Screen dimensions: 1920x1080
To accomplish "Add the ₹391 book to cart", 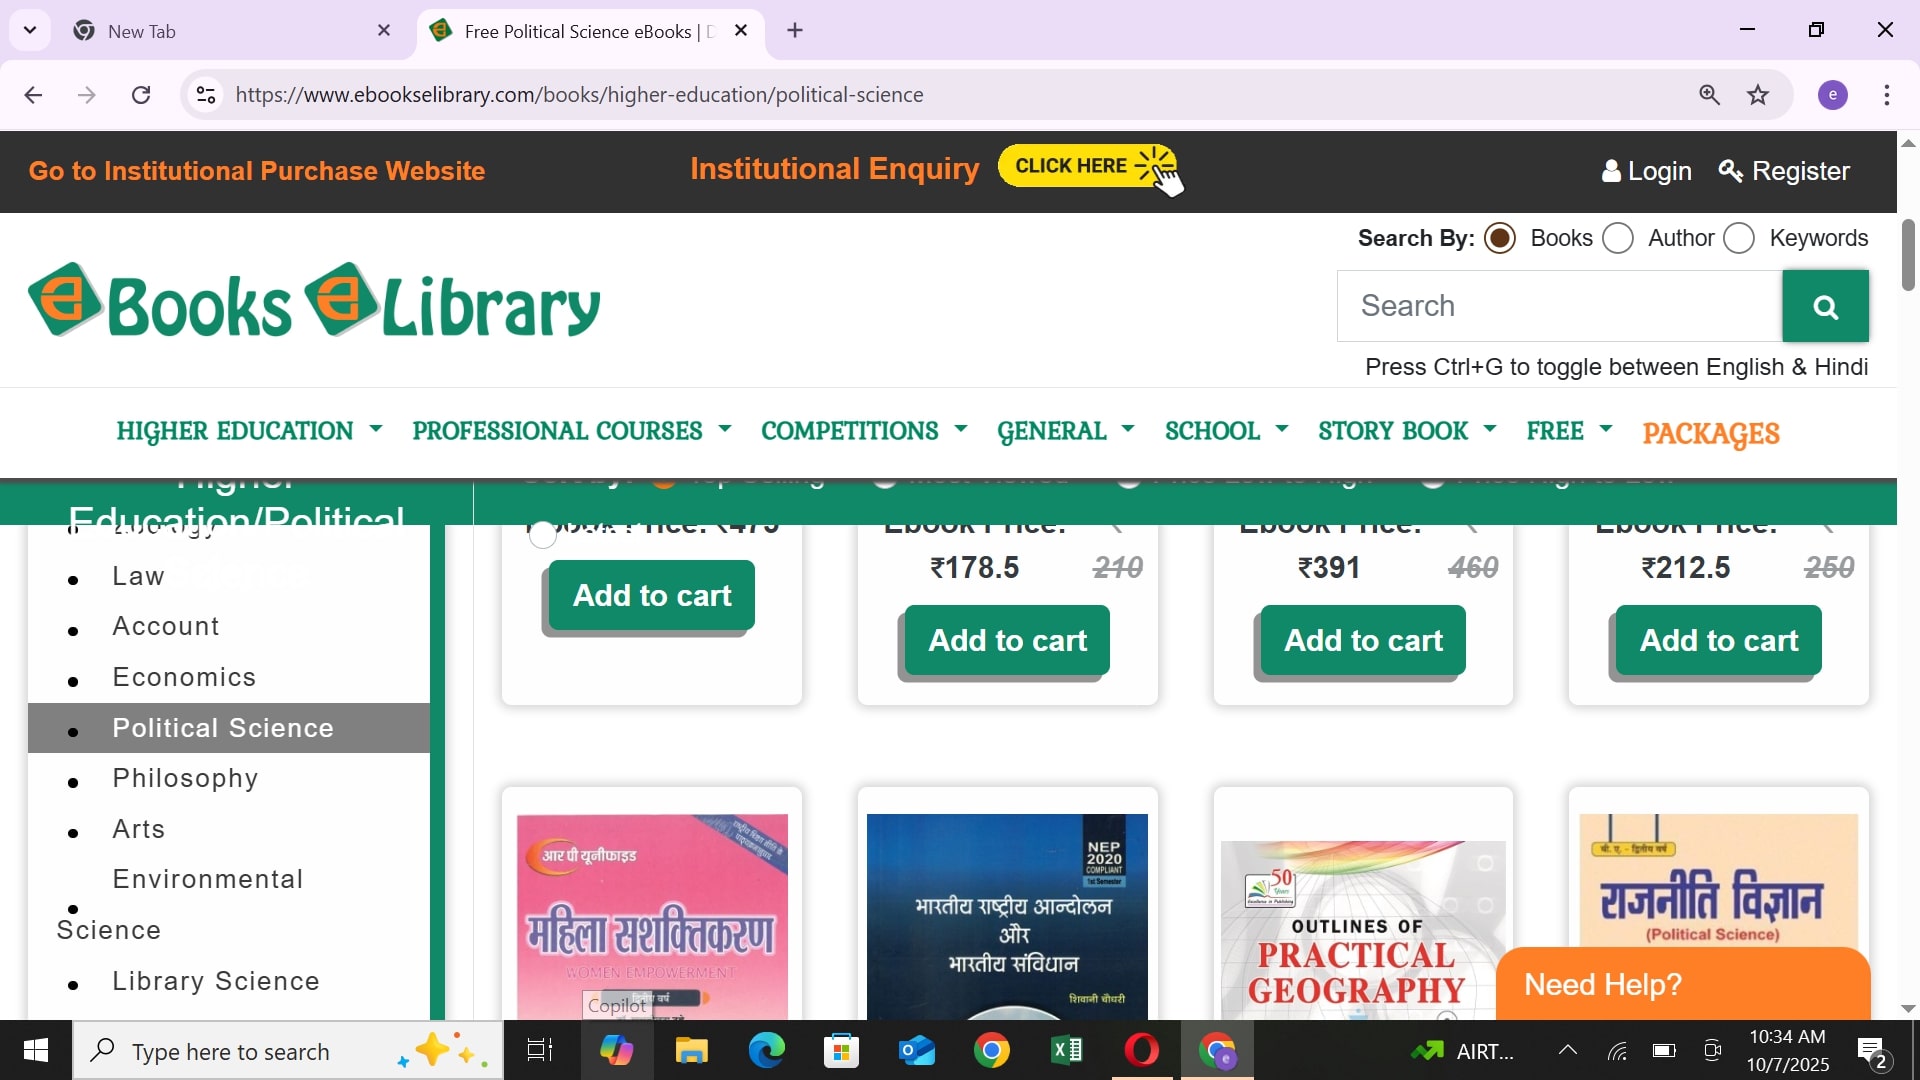I will 1362,640.
